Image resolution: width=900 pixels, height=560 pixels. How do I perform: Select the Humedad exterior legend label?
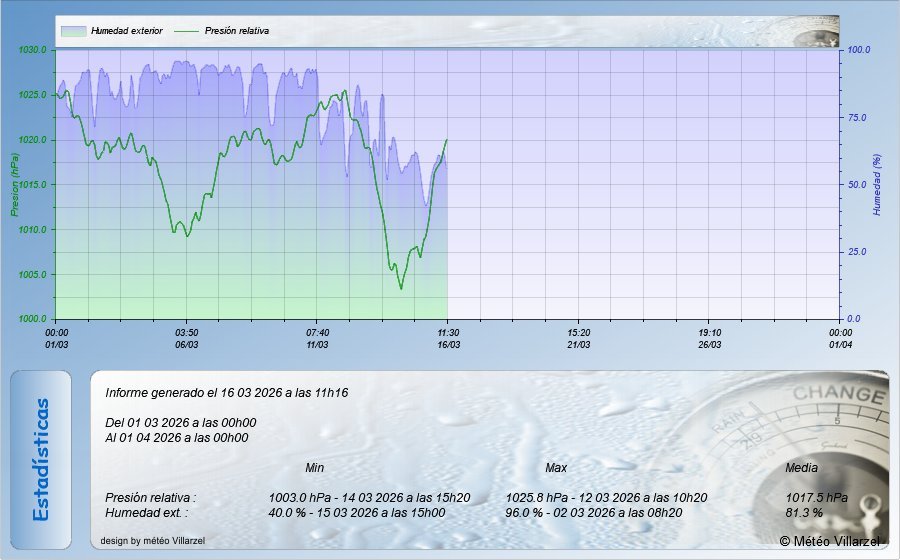(x=126, y=31)
